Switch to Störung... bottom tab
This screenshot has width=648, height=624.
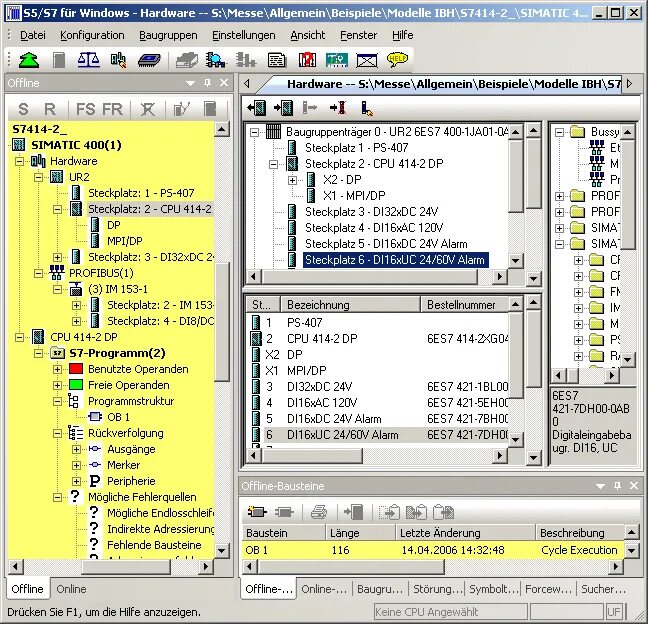click(437, 589)
